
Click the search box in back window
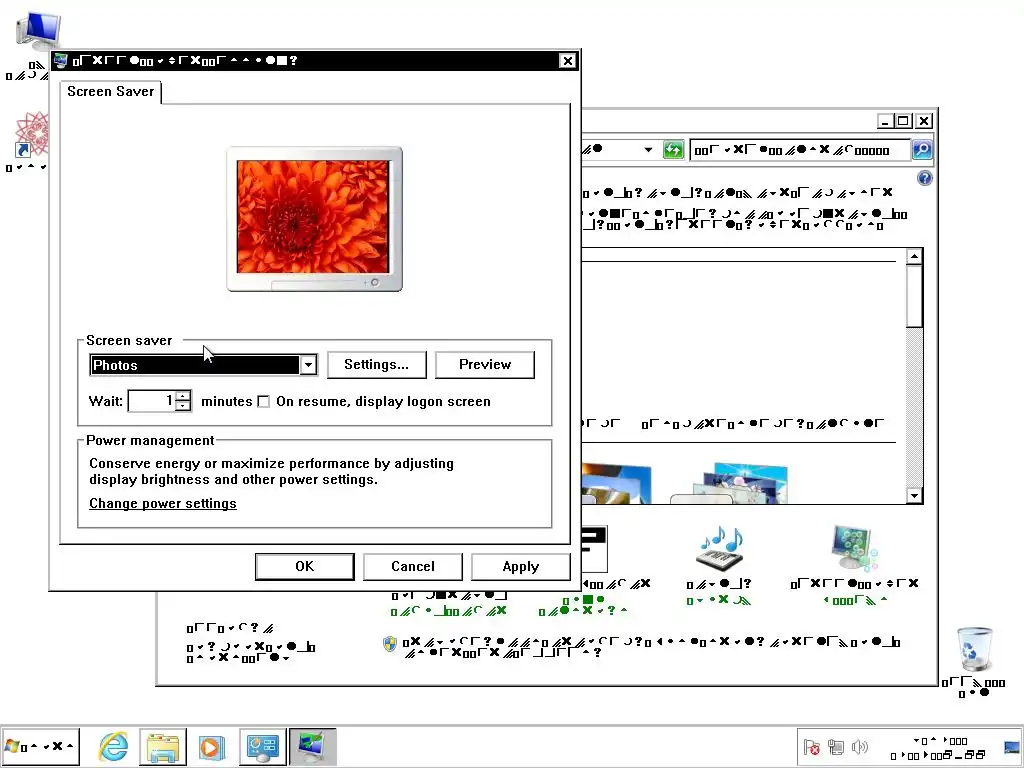click(x=799, y=150)
